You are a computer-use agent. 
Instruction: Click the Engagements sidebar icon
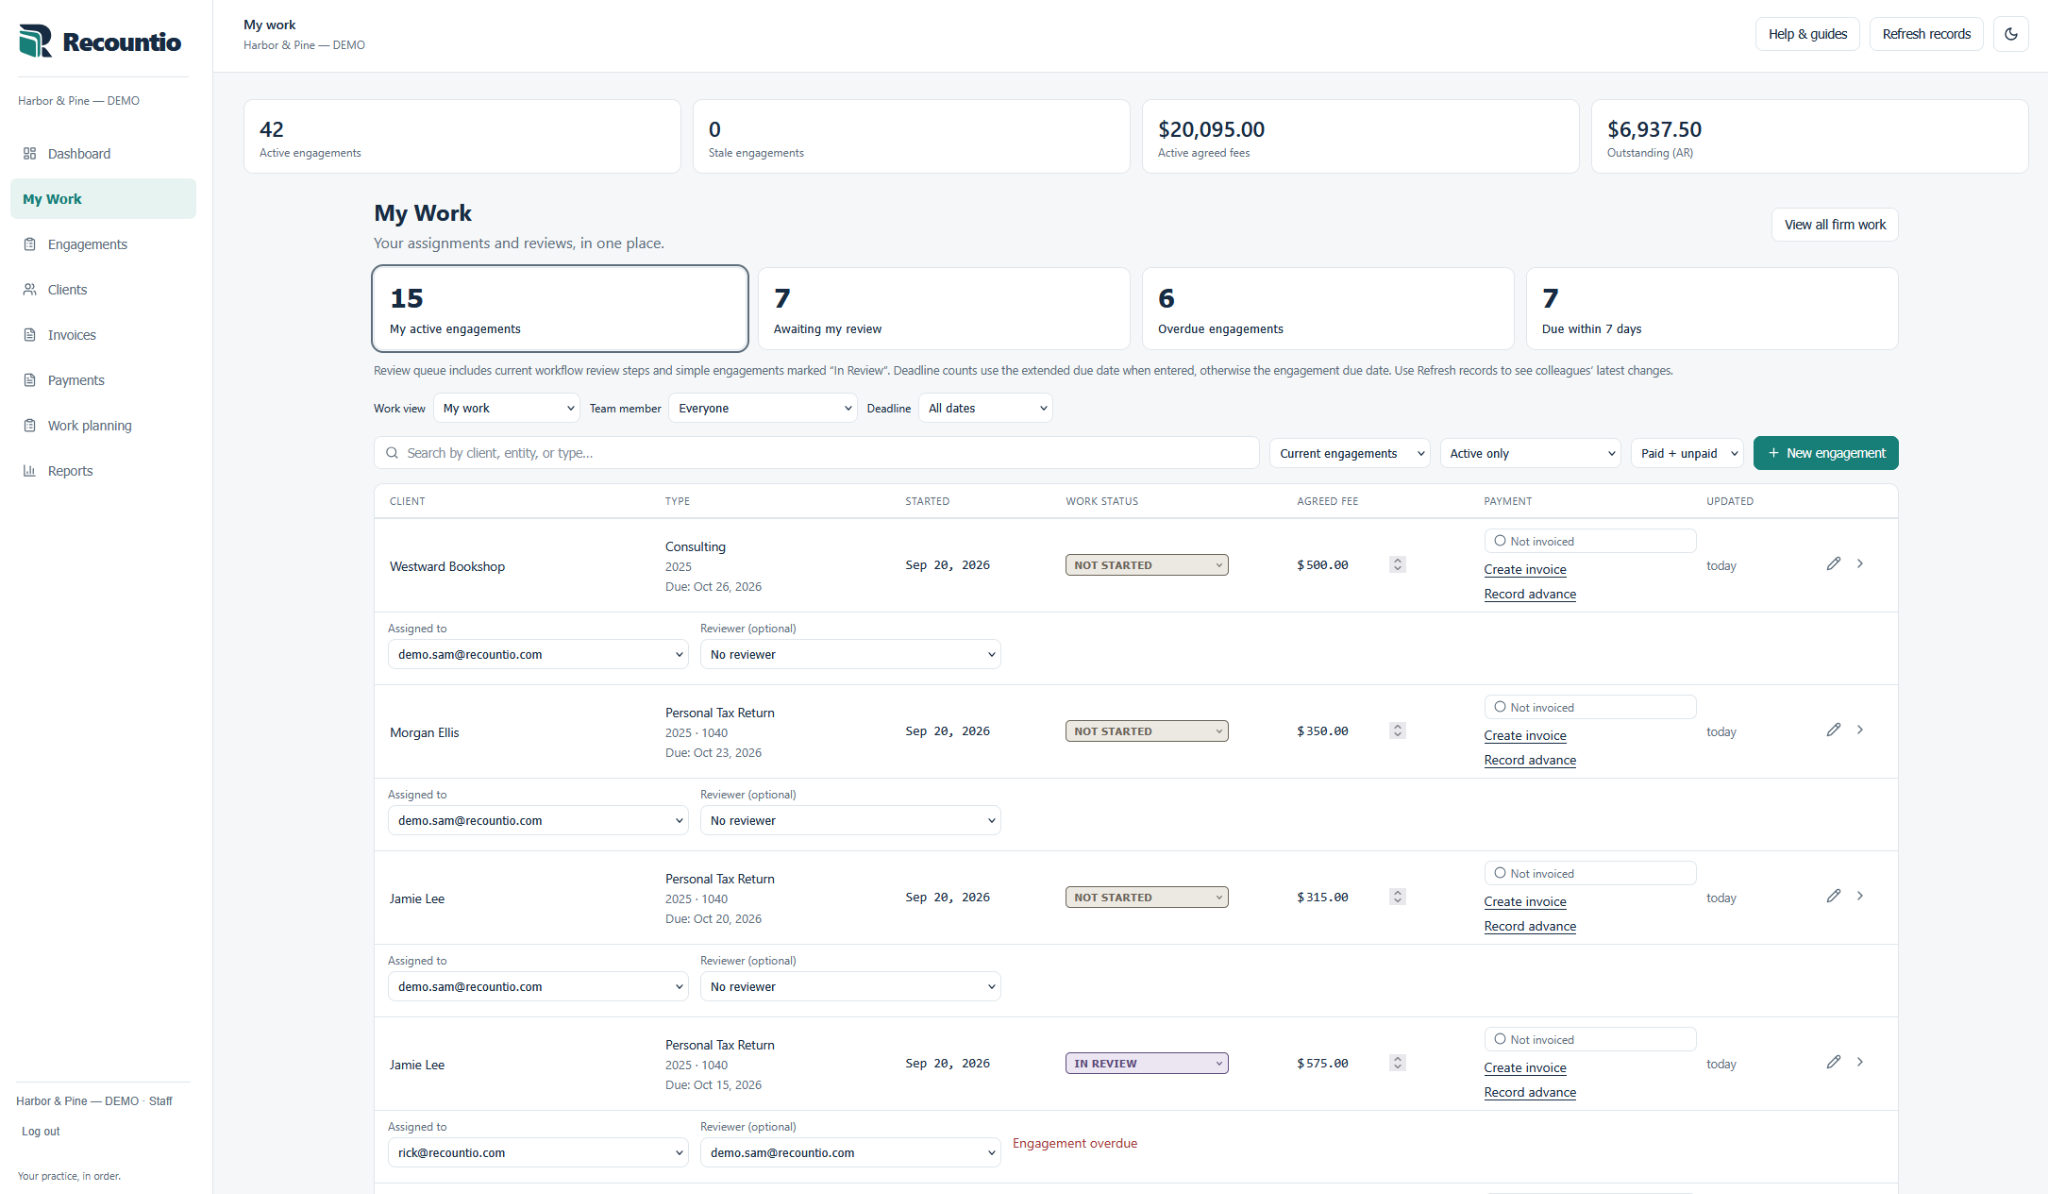click(x=30, y=244)
